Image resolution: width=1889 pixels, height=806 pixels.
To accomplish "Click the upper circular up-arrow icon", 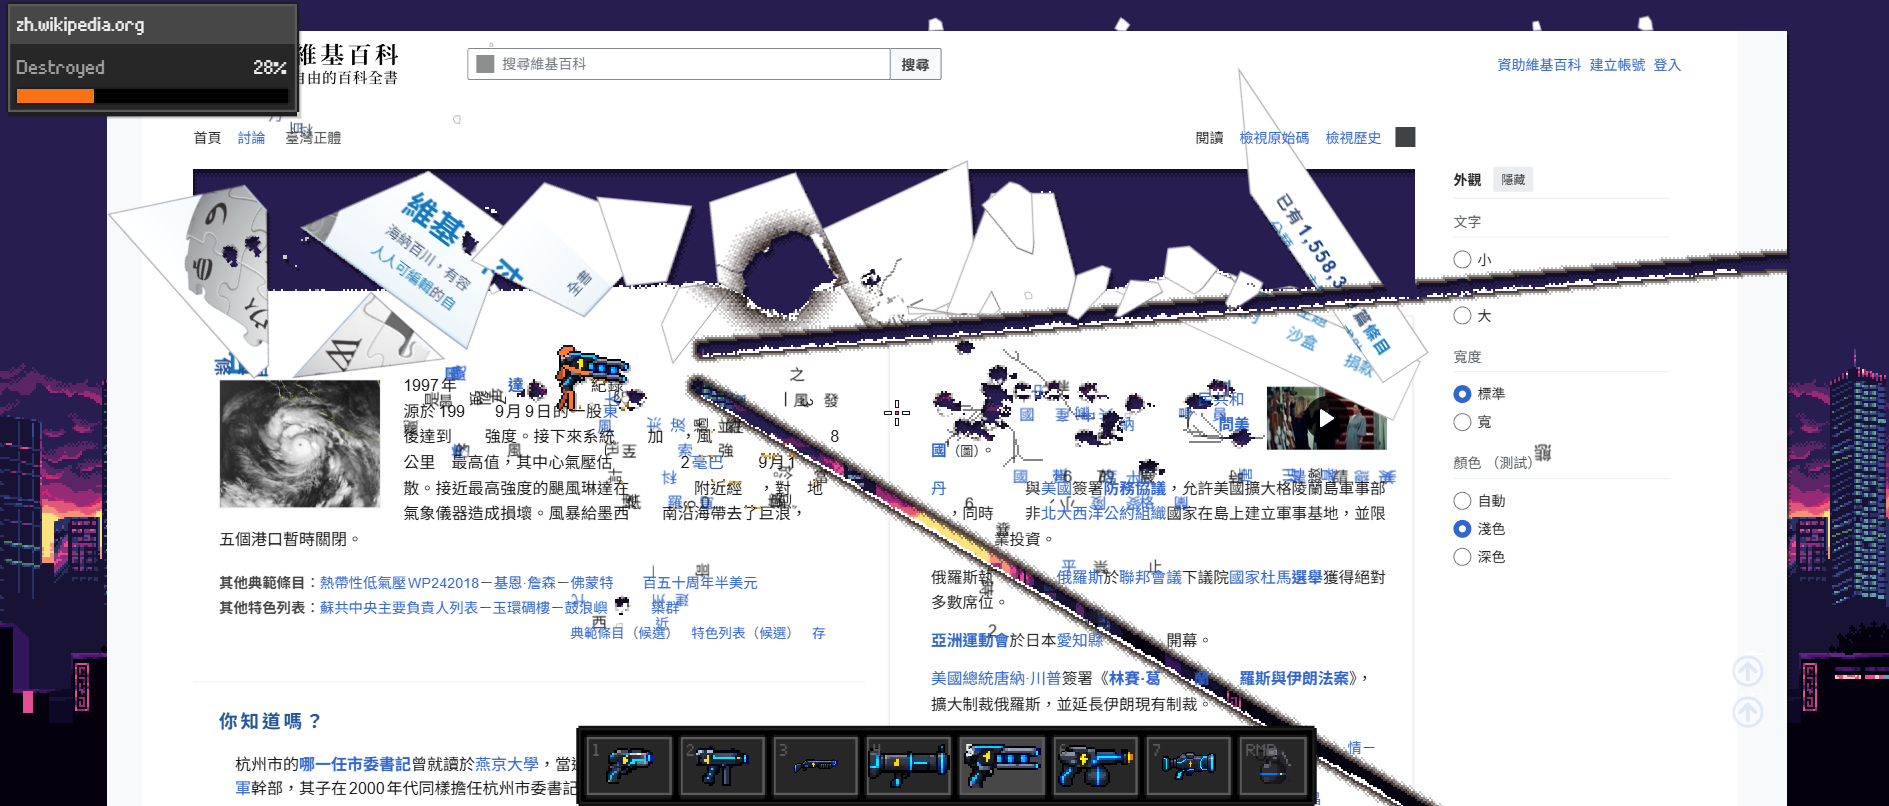I will click(1748, 671).
